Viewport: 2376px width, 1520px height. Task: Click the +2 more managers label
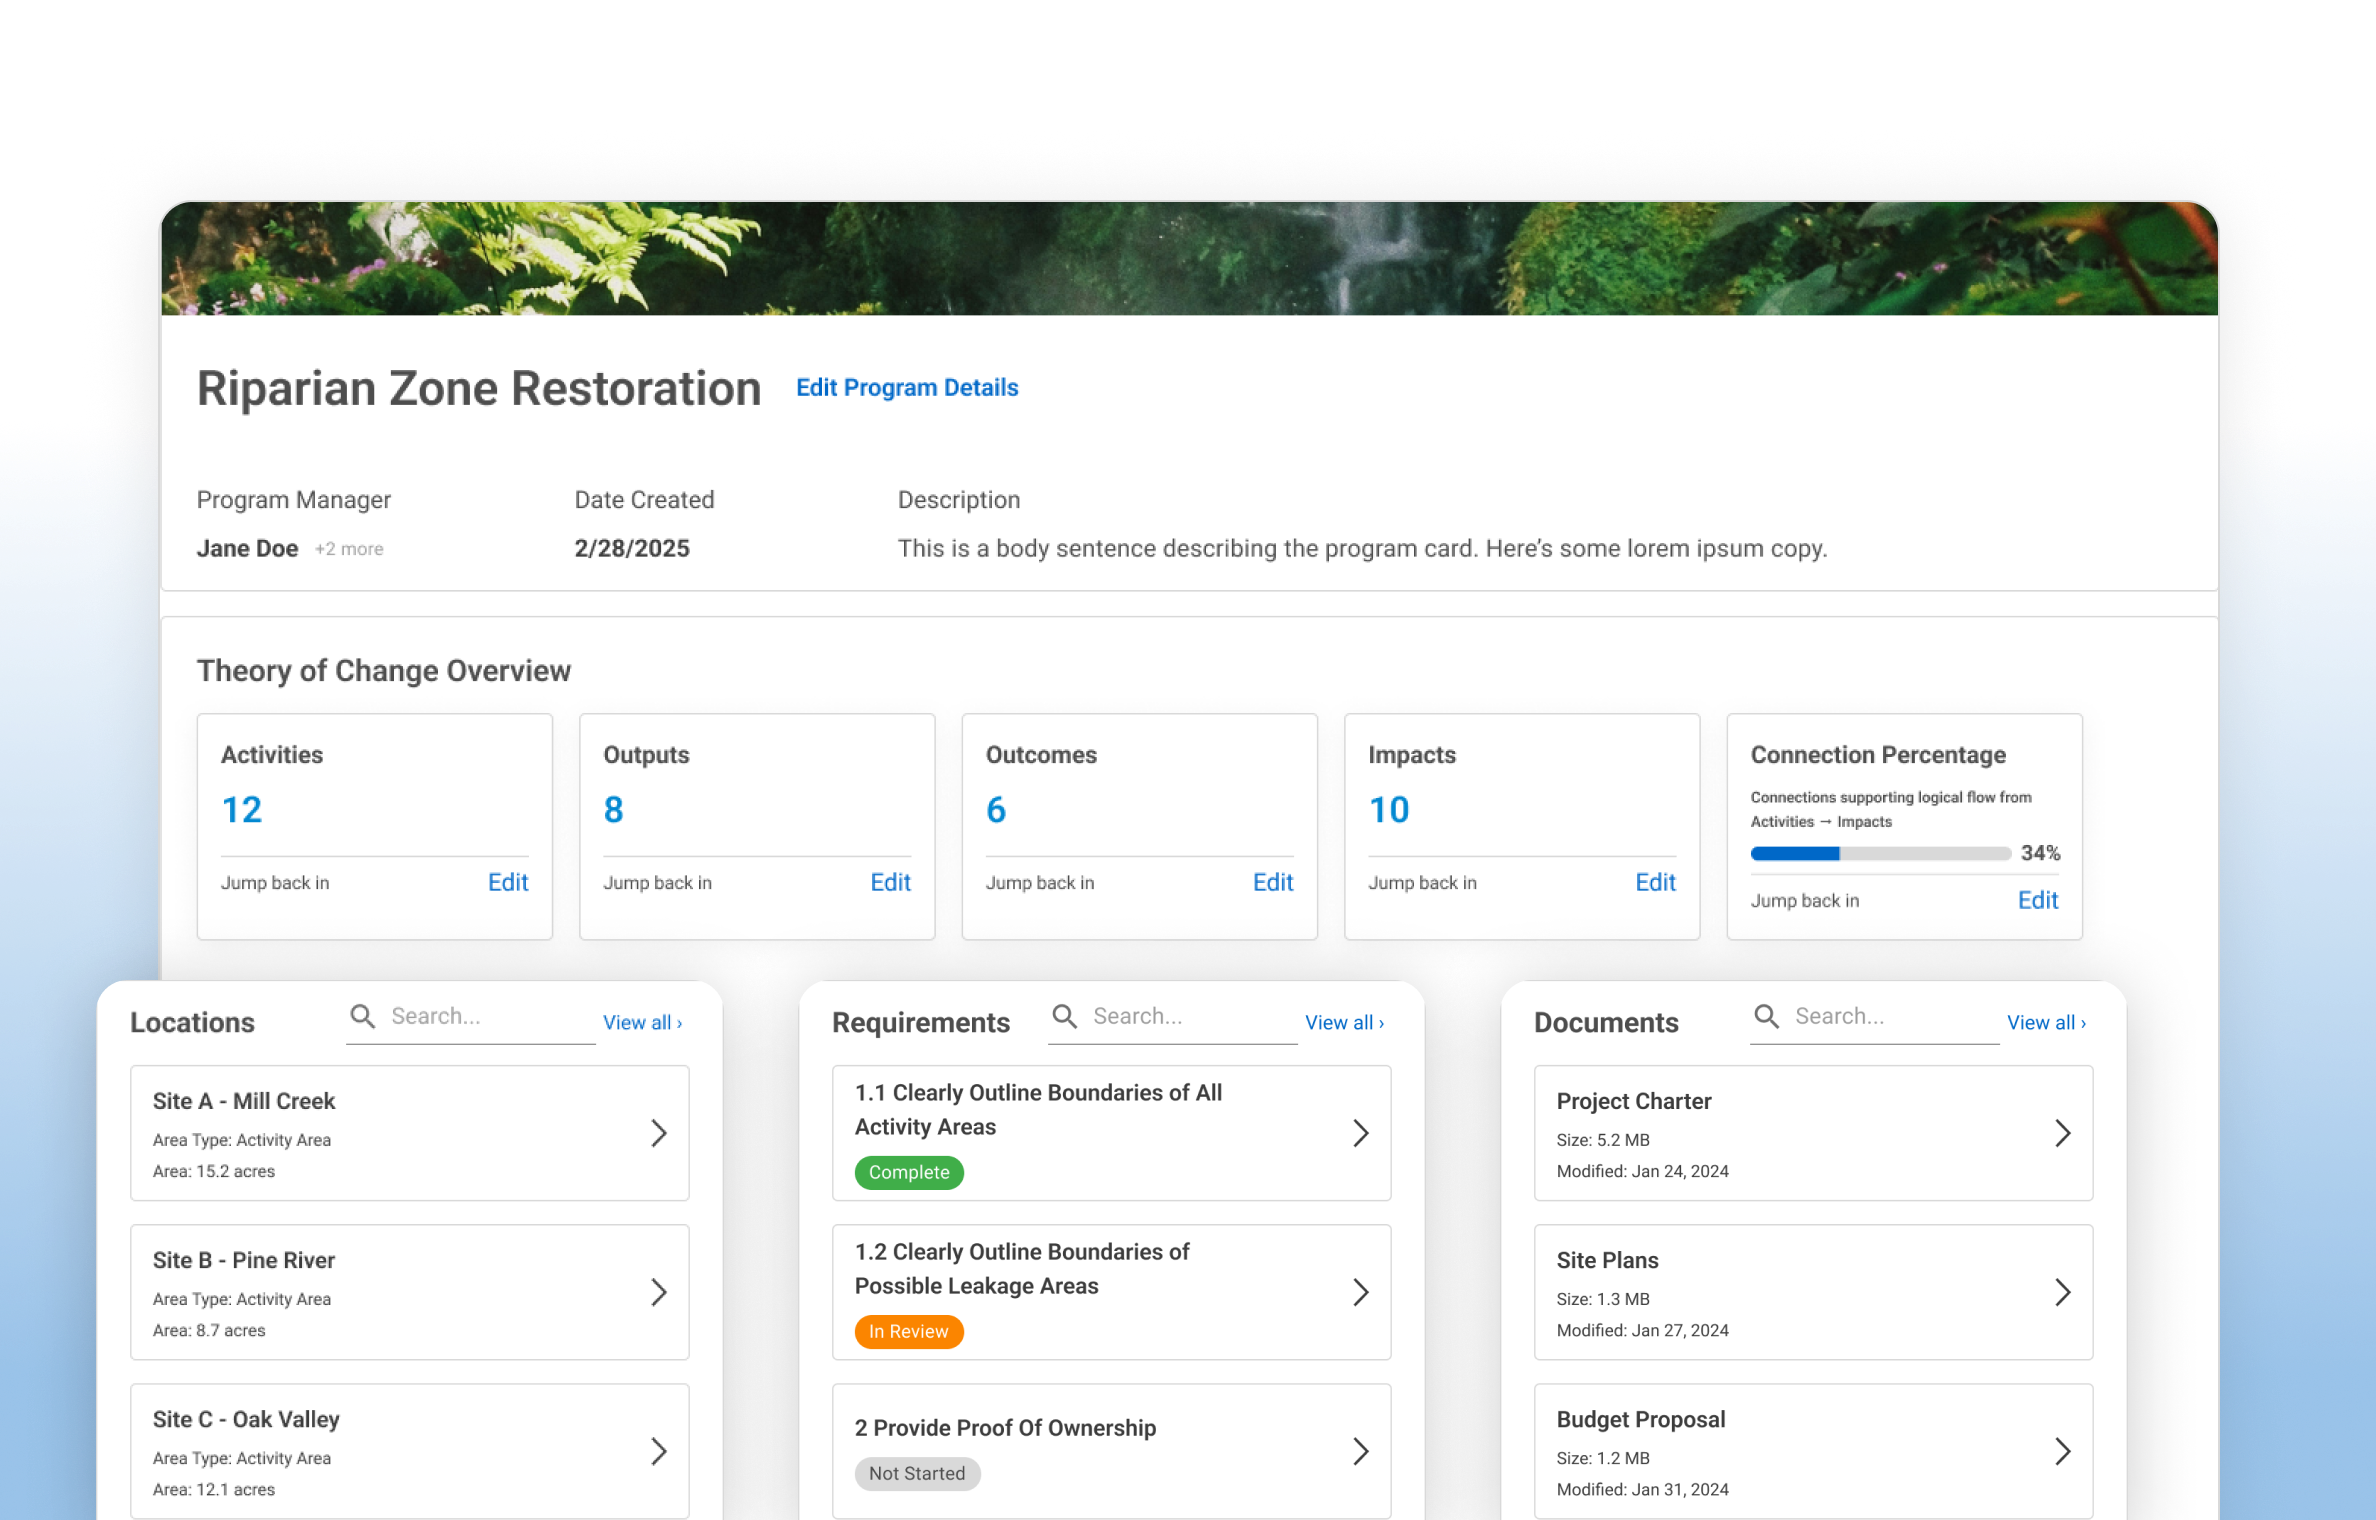(349, 549)
